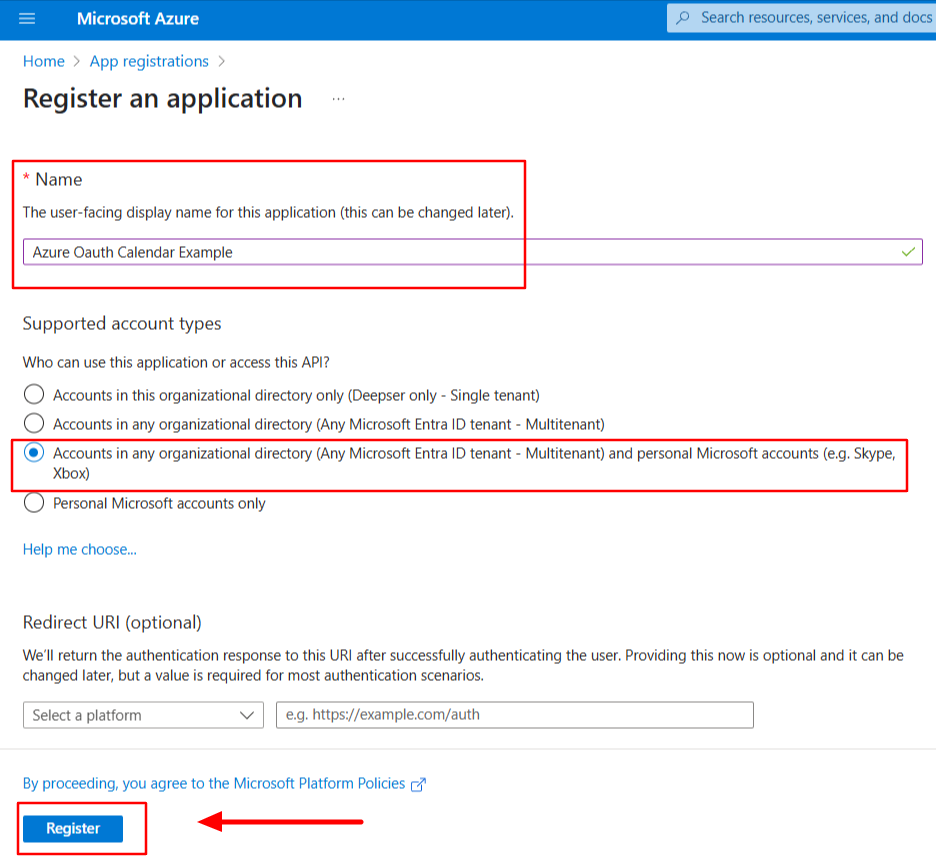936x861 pixels.
Task: Select Multitenant only account type radio button
Action: coord(34,423)
